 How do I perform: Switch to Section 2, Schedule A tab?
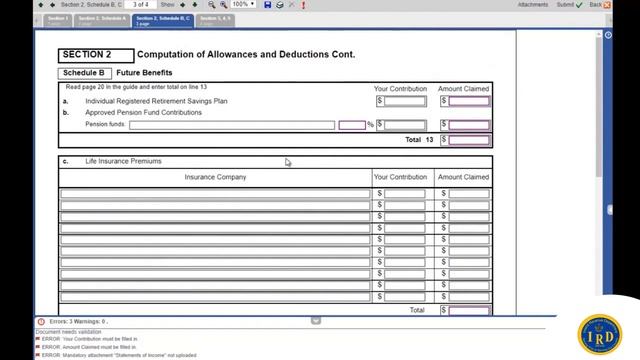(x=102, y=20)
